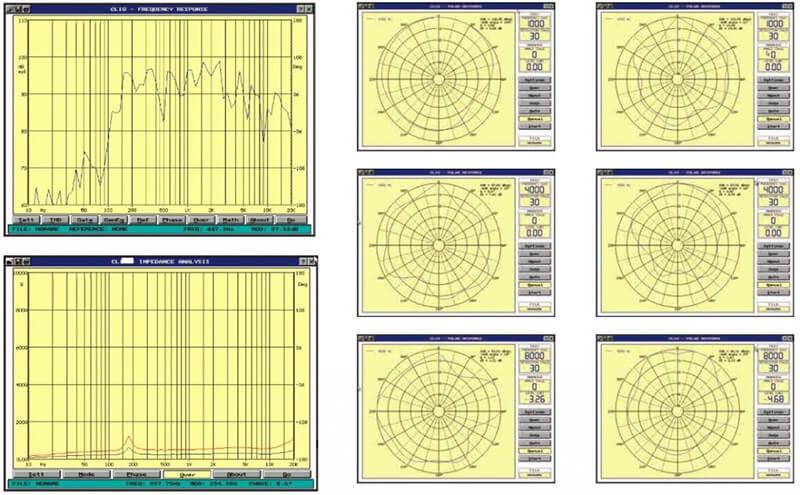The image size is (800, 495).
Task: Click Mode button in Impedance Analysis window
Action: (86, 475)
